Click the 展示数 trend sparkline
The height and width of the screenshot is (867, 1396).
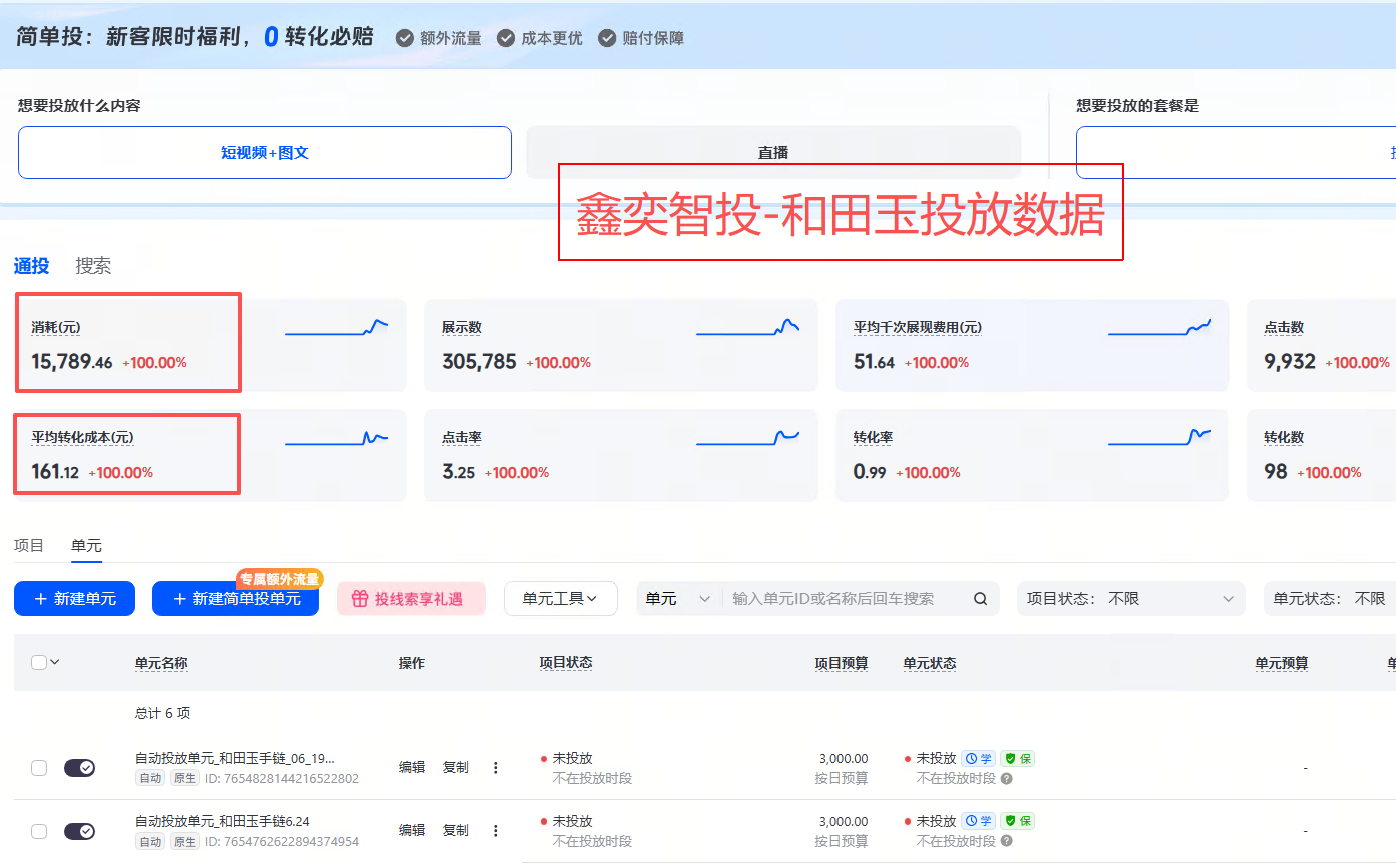pos(747,328)
